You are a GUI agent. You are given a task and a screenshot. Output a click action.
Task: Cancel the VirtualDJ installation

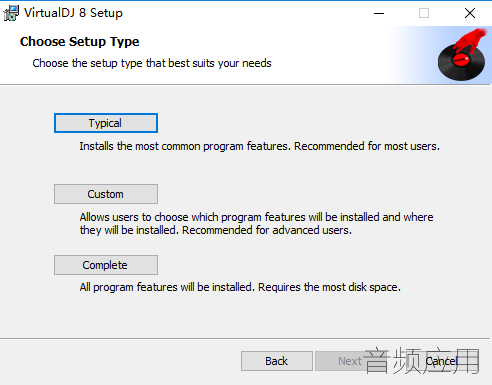(441, 361)
